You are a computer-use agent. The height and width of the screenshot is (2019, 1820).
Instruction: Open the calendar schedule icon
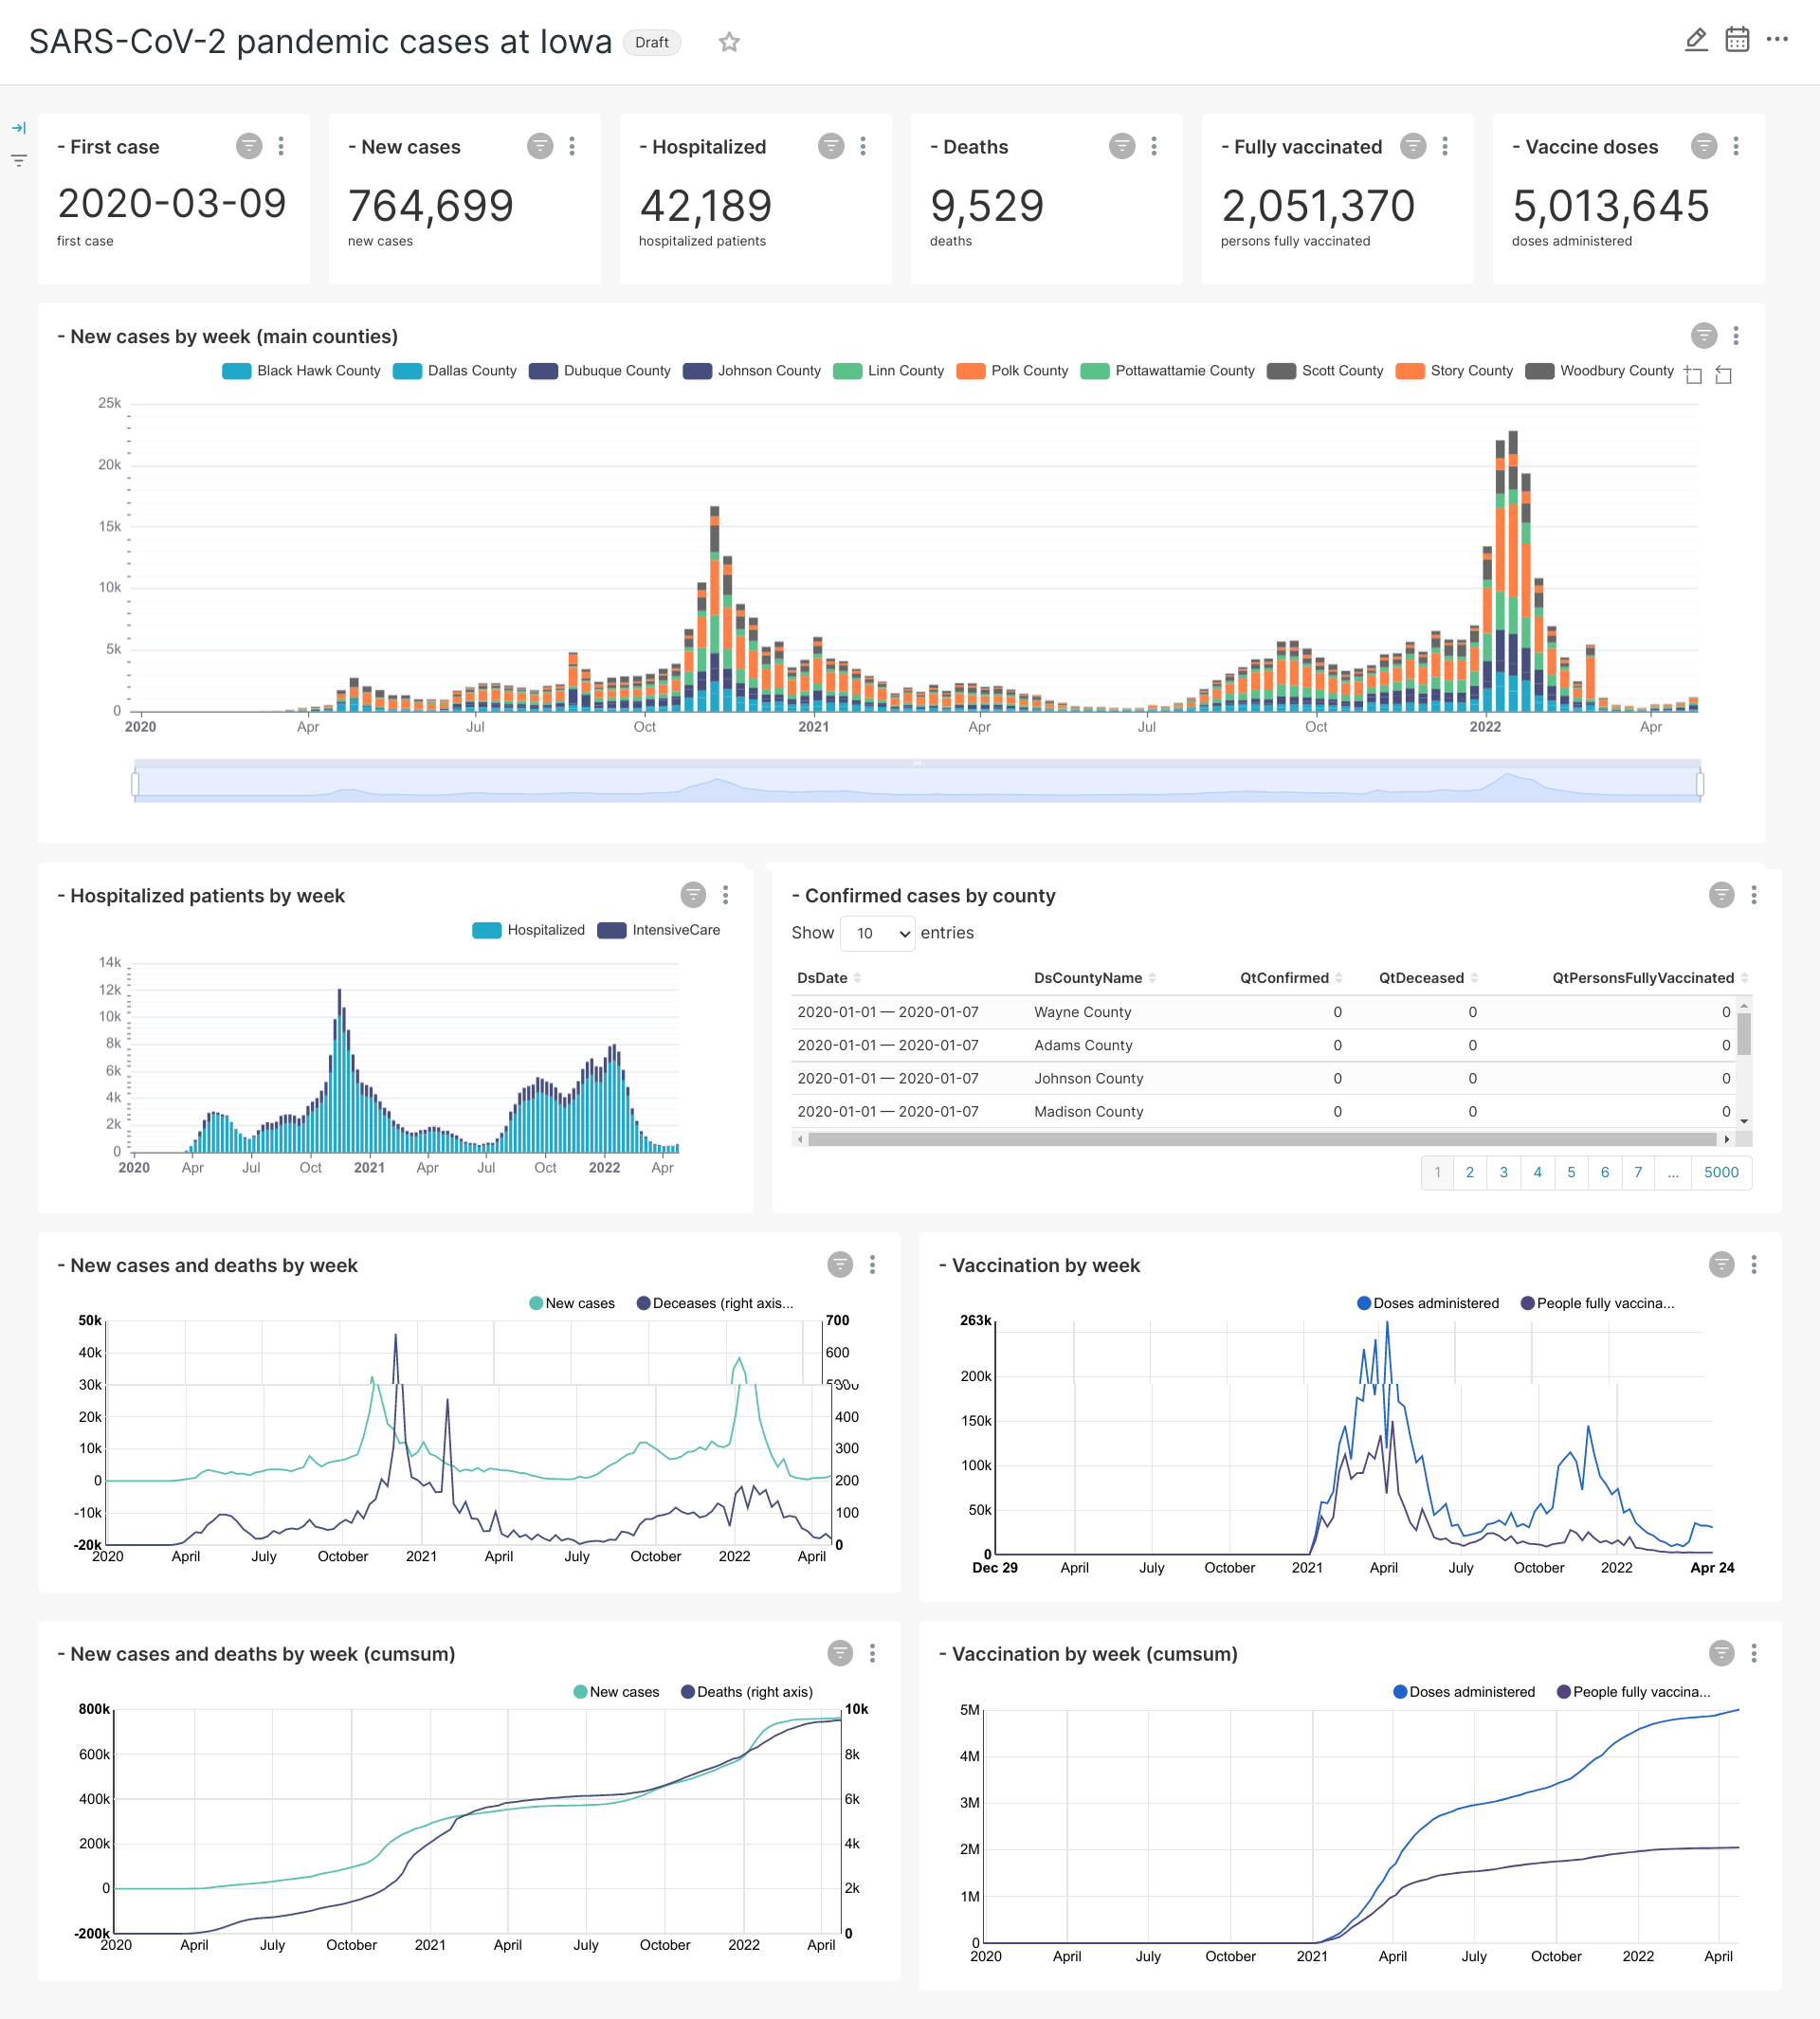point(1737,41)
